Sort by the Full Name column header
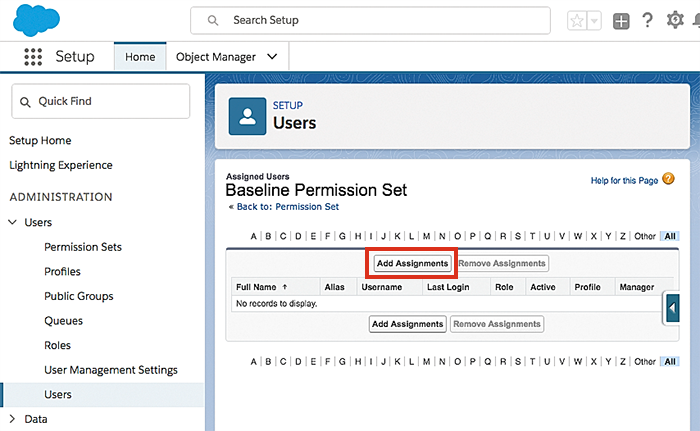This screenshot has height=431, width=700. coord(256,287)
